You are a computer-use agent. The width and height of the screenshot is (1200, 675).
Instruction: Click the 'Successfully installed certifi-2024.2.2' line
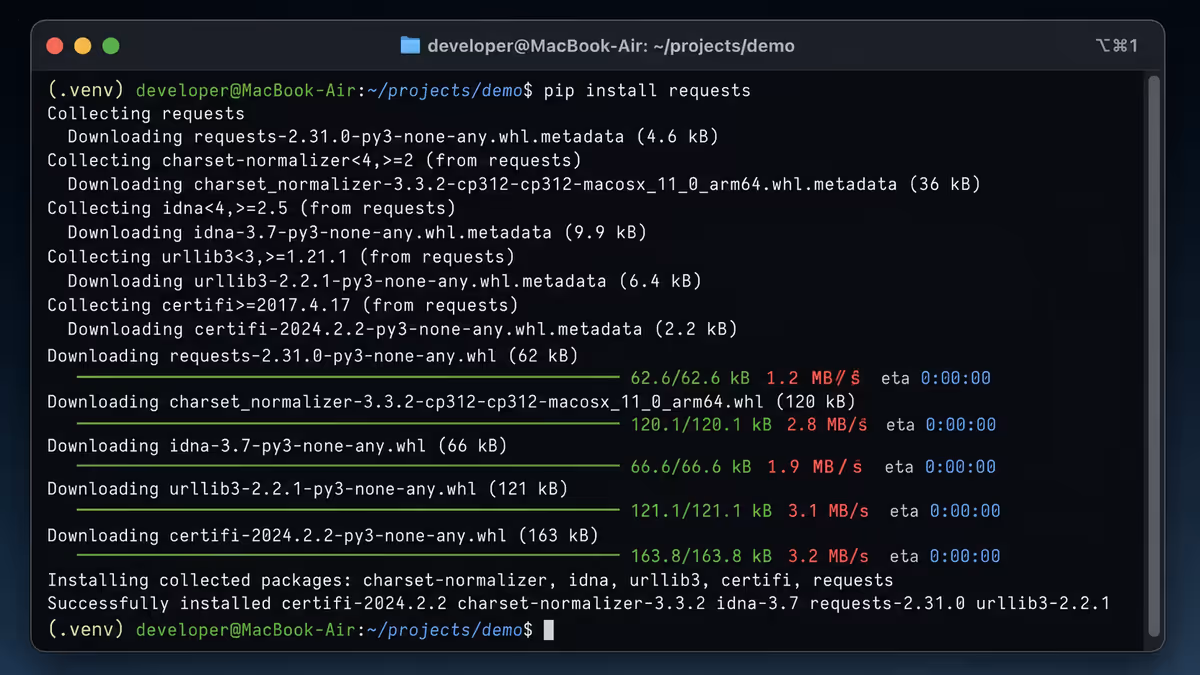tap(579, 604)
